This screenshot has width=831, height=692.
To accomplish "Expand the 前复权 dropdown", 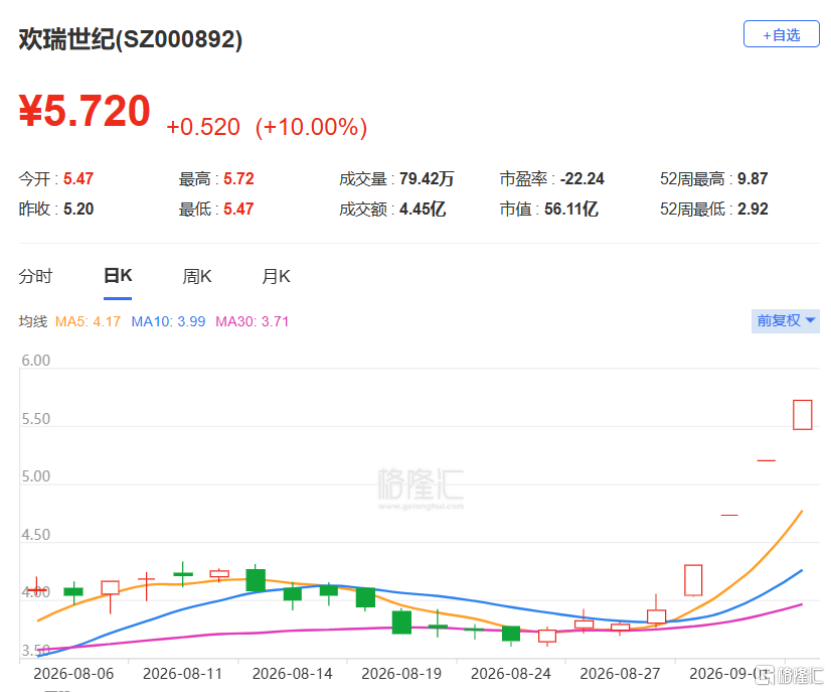I will click(785, 321).
